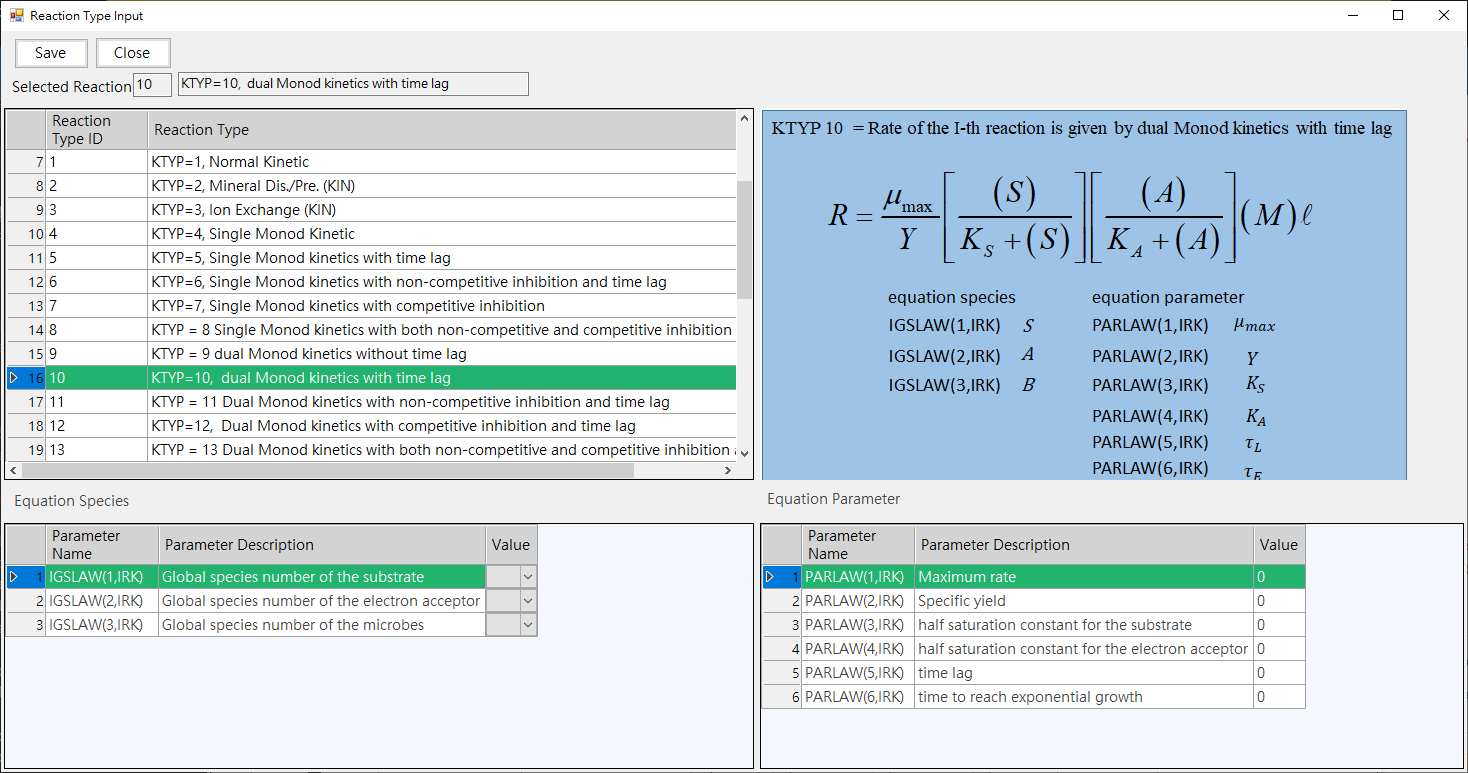The image size is (1468, 773).
Task: Click the time lag value cell
Action: pos(1279,673)
